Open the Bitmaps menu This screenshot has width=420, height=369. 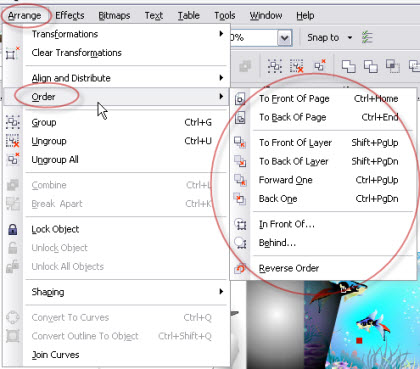coord(114,16)
